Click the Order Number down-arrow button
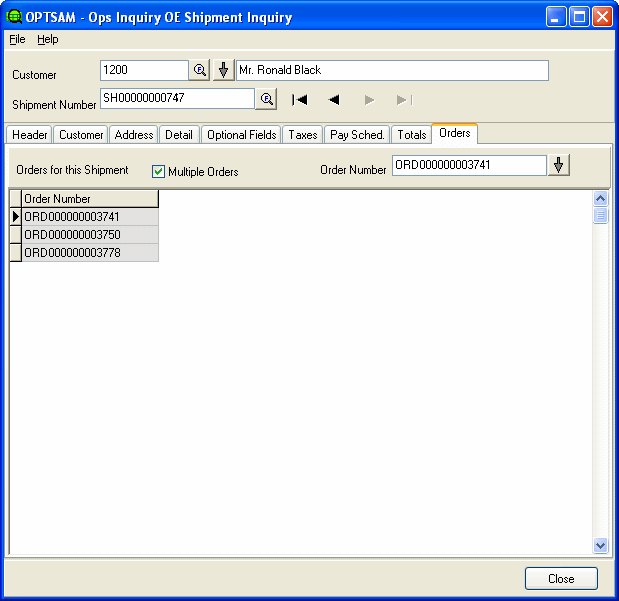 click(559, 165)
